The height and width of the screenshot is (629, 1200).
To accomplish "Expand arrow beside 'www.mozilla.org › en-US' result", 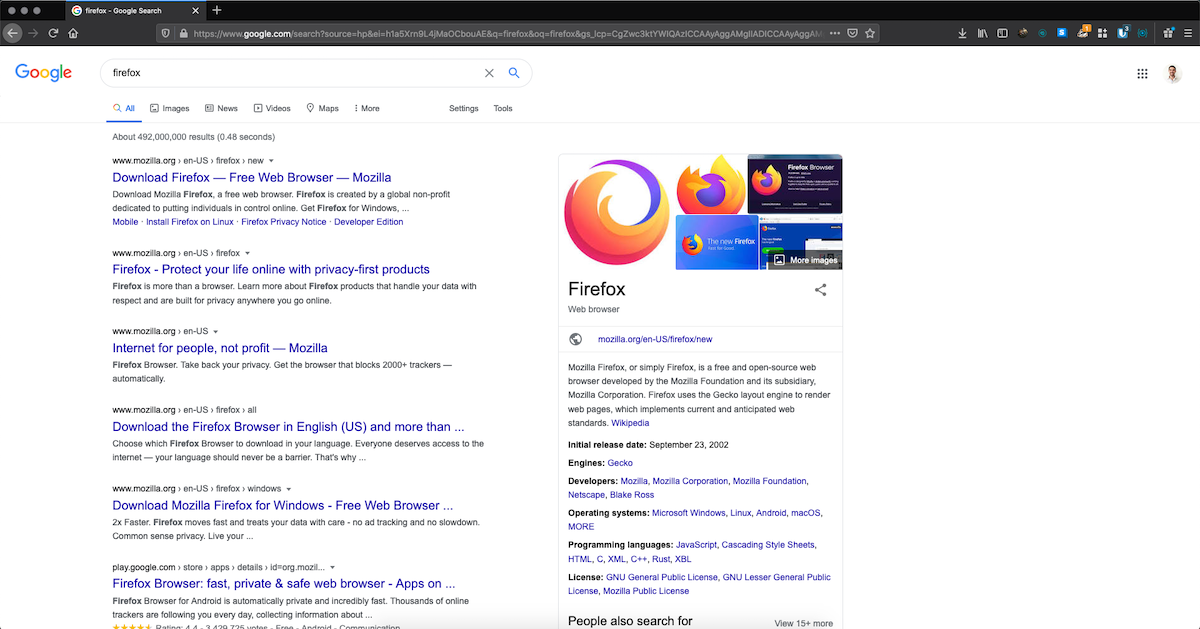I will (215, 332).
